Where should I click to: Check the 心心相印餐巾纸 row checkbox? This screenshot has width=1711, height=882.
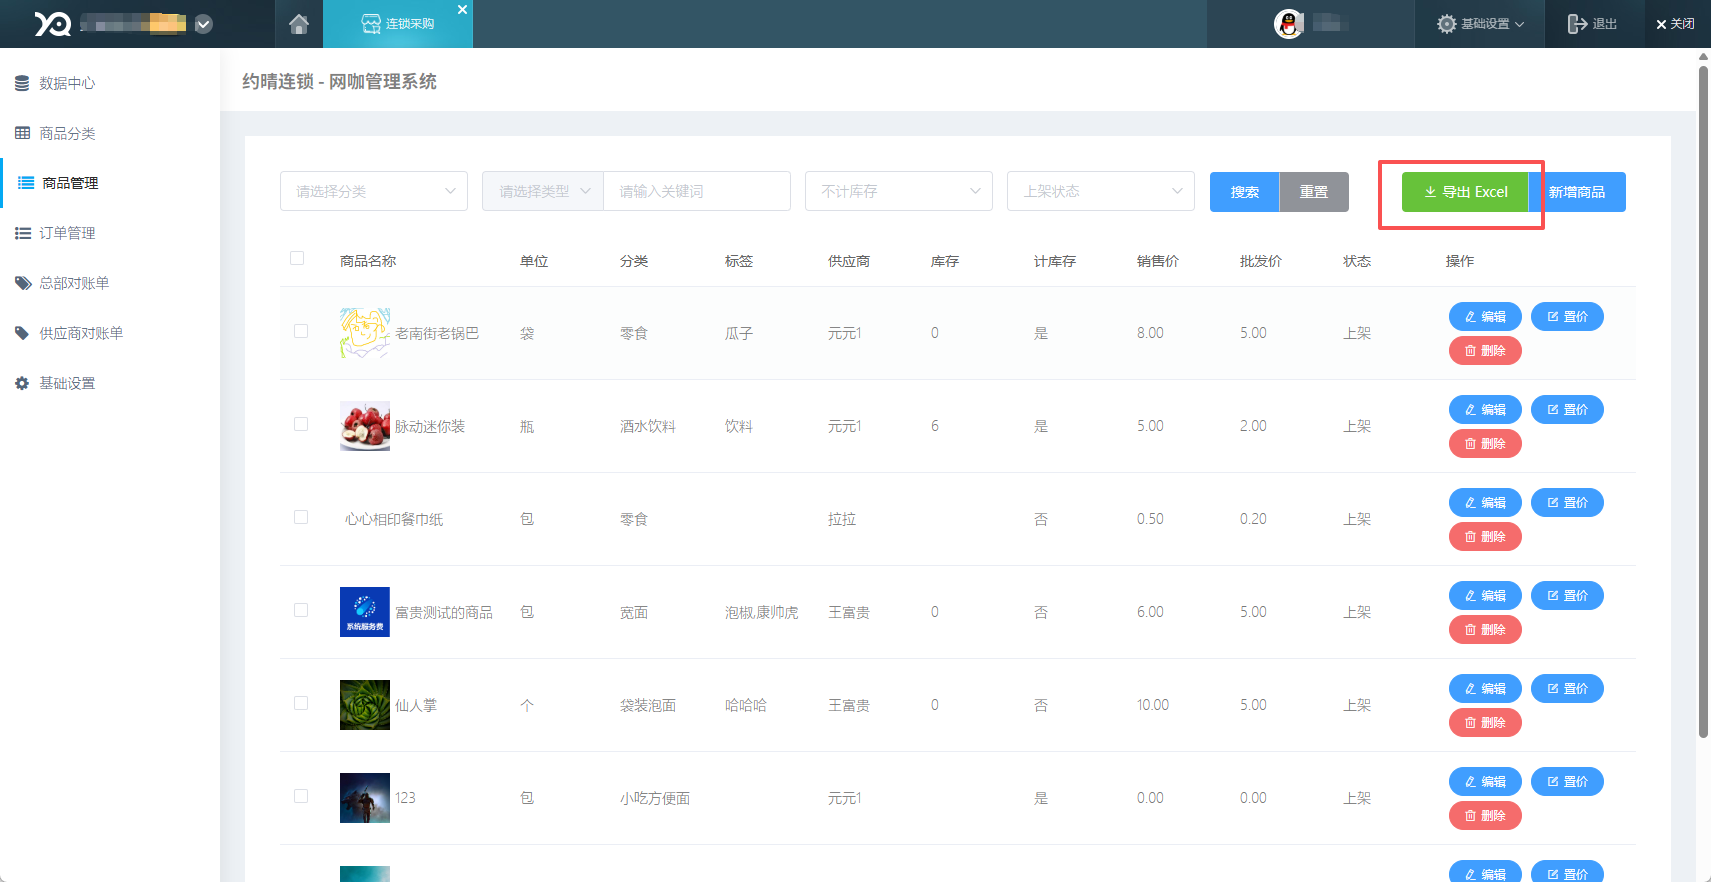(x=301, y=517)
